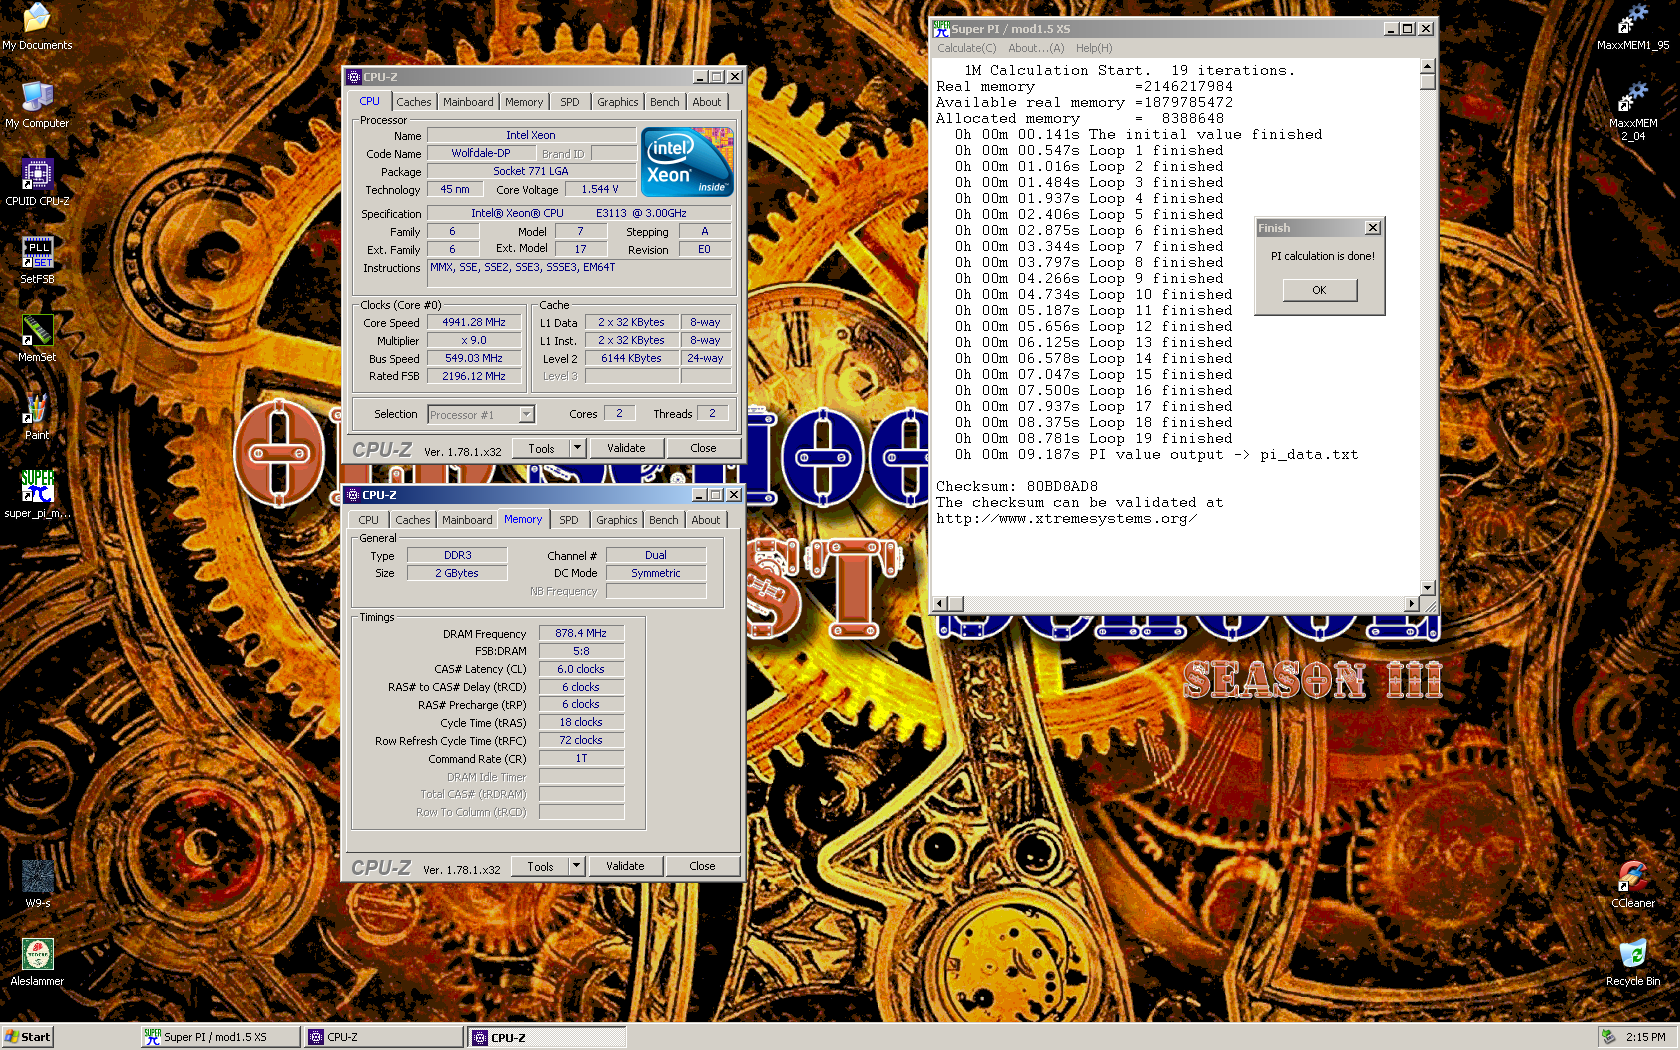The width and height of the screenshot is (1680, 1050).
Task: Open the About...(A) menu in Super PI
Action: (1036, 48)
